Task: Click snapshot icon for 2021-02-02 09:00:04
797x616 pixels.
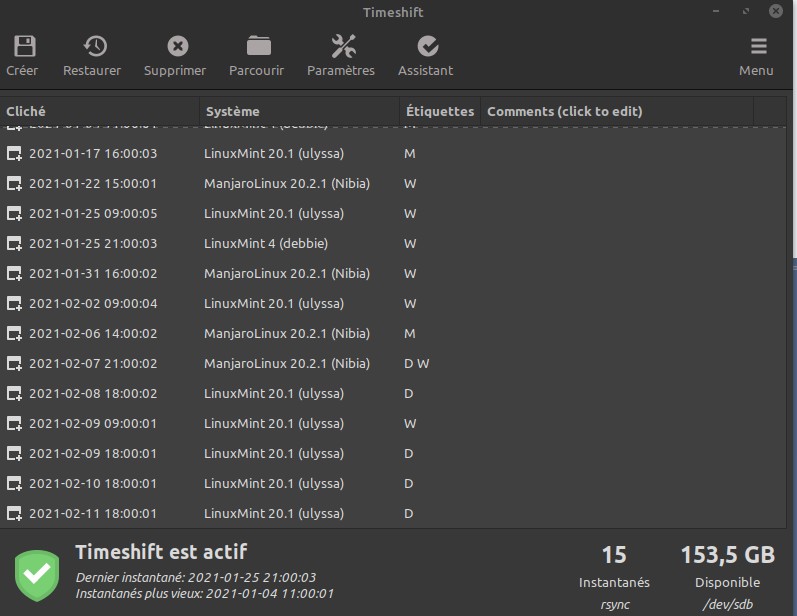Action: 14,303
